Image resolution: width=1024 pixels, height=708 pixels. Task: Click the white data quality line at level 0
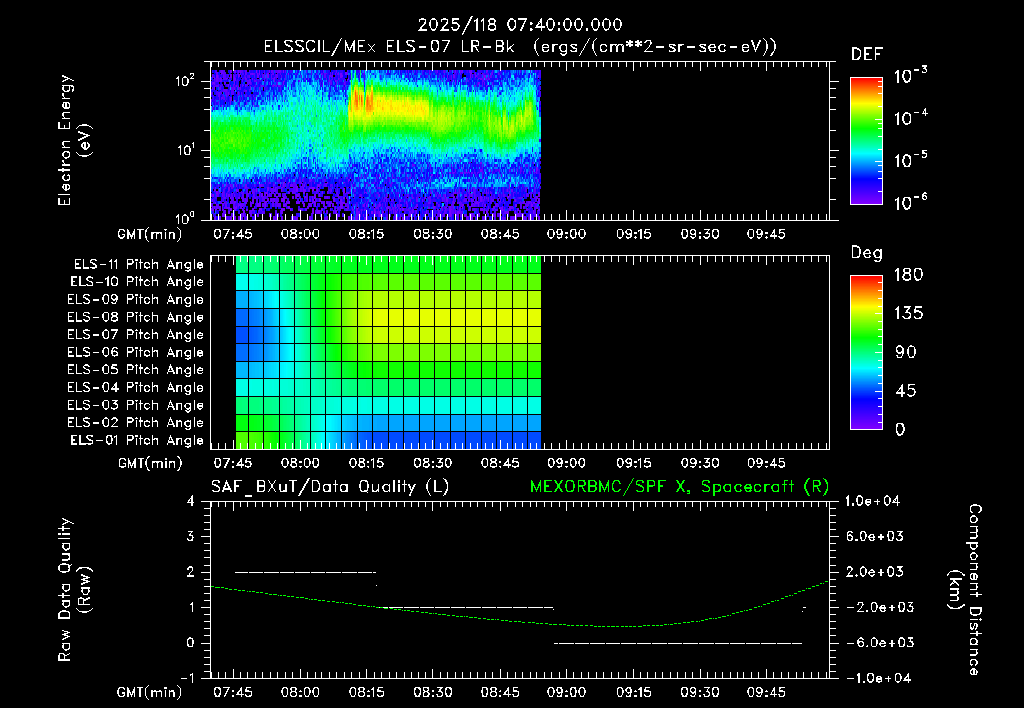tap(678, 643)
